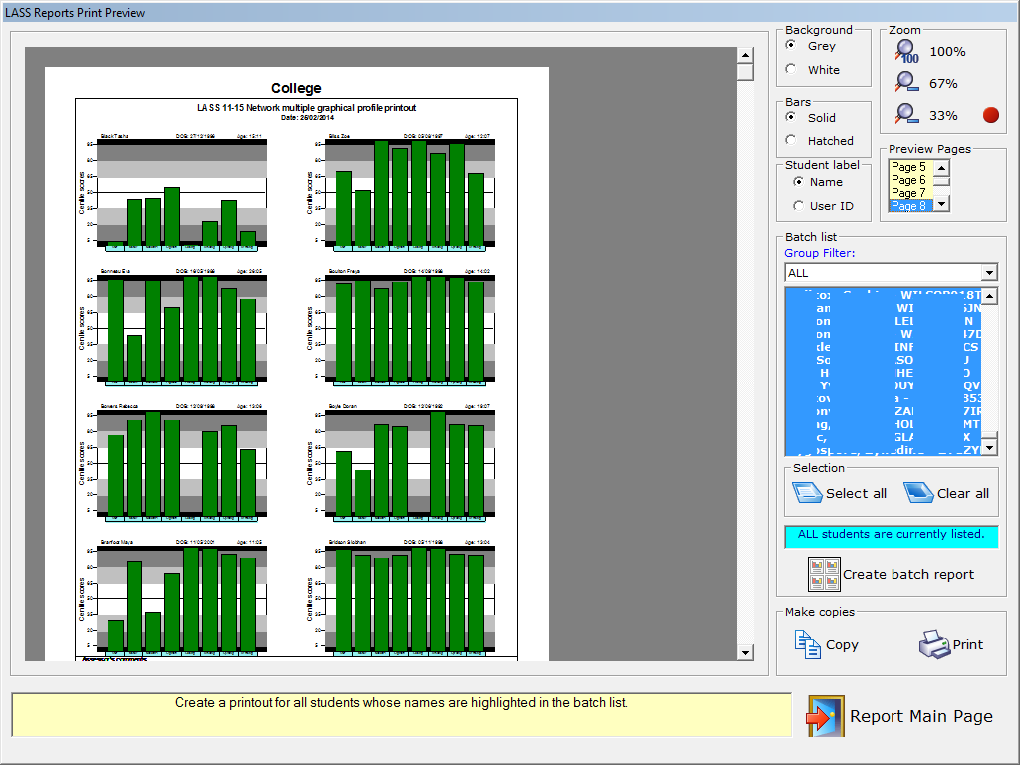Click the Select all label
1020x765 pixels.
856,494
